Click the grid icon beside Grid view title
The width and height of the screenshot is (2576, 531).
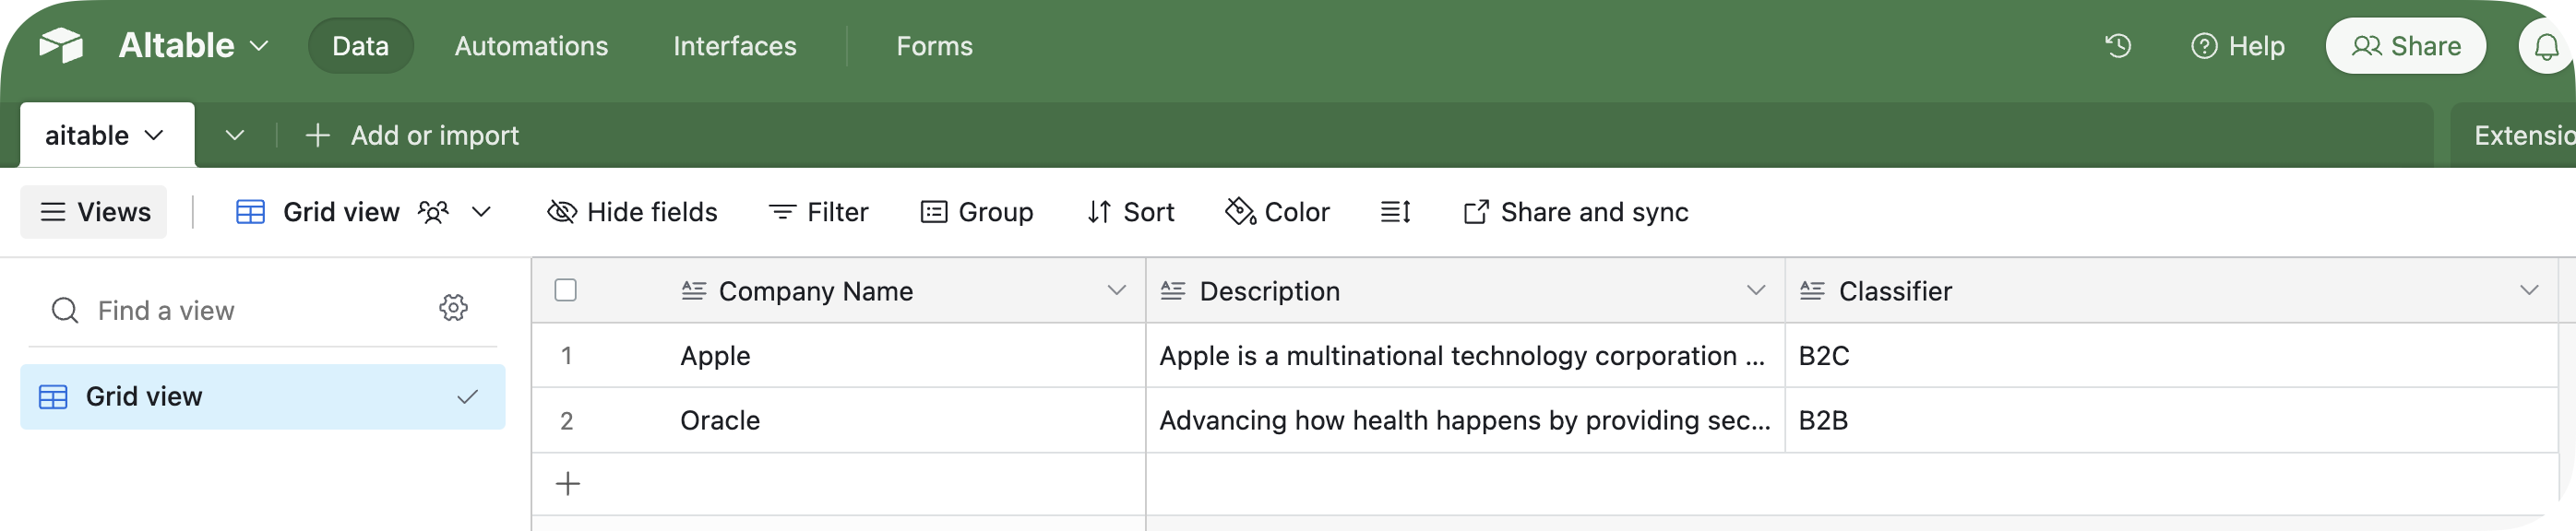pyautogui.click(x=250, y=212)
